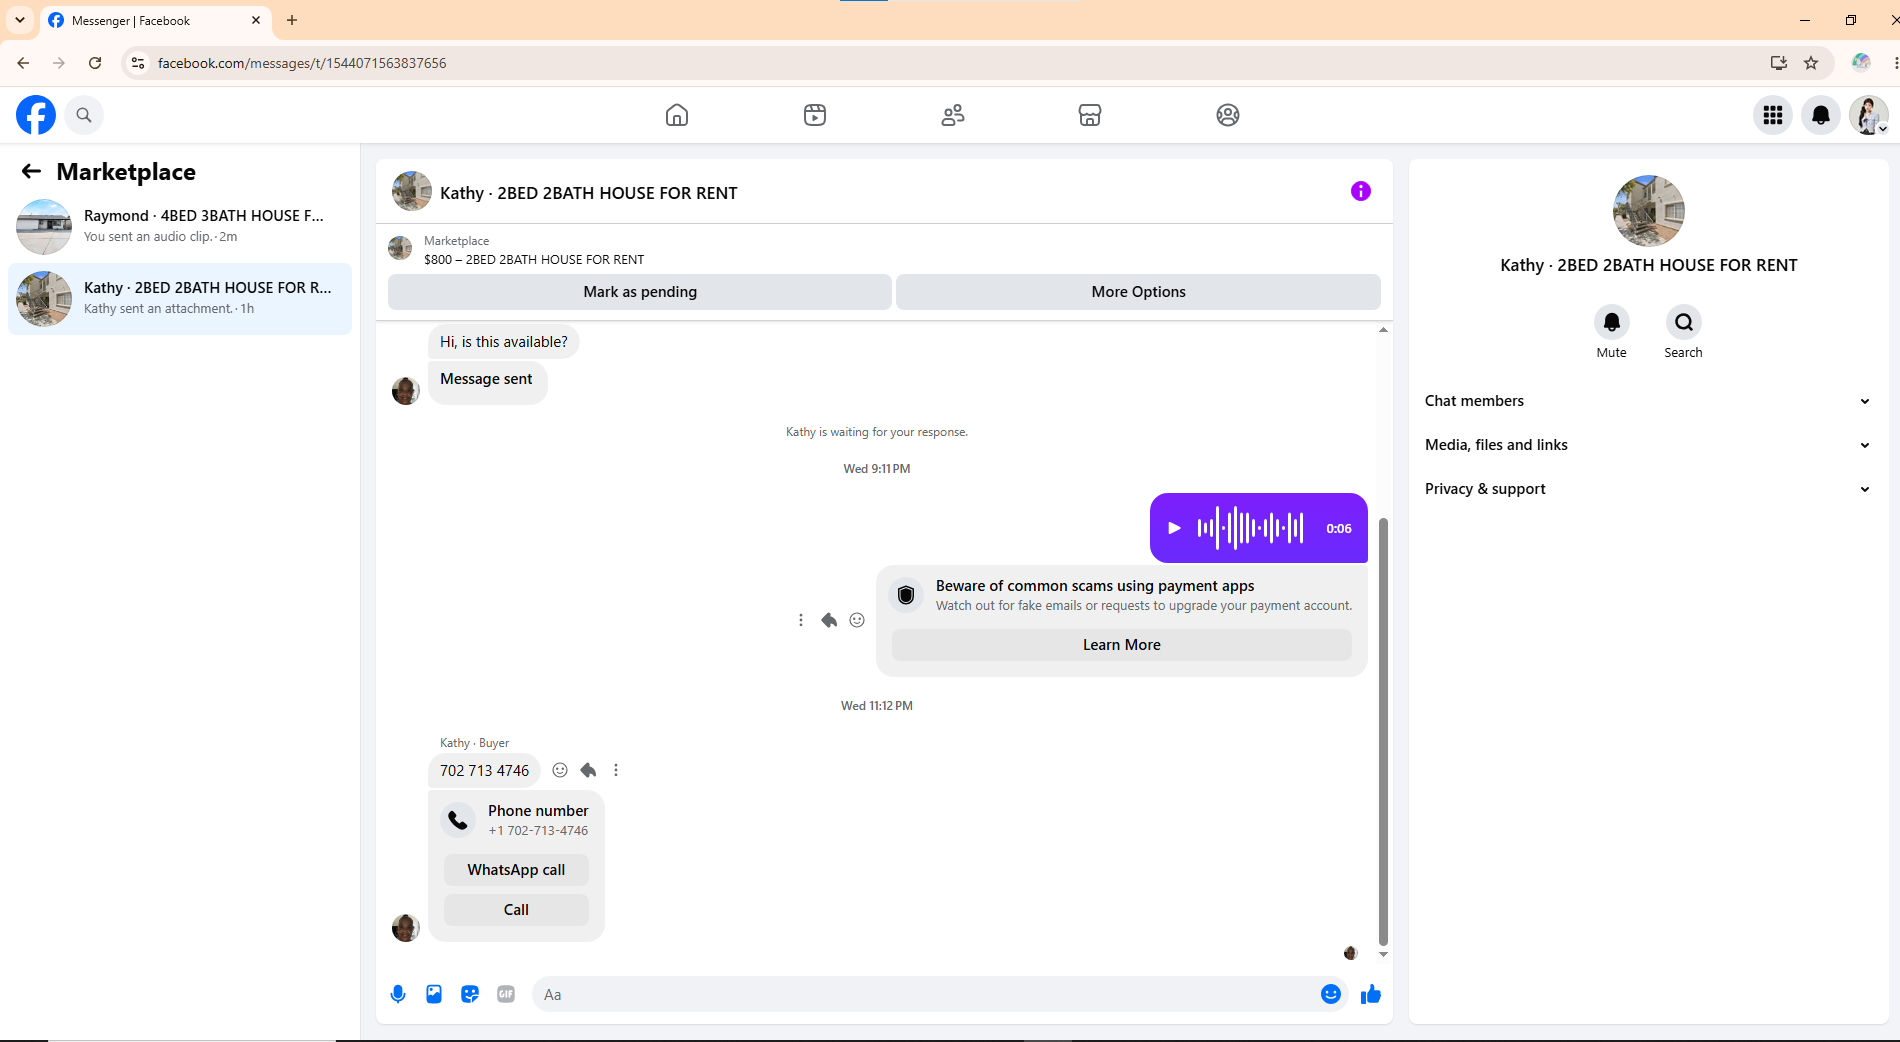Screen dimensions: 1900x1042
Task: Click the voice message waveform
Action: click(x=1250, y=528)
